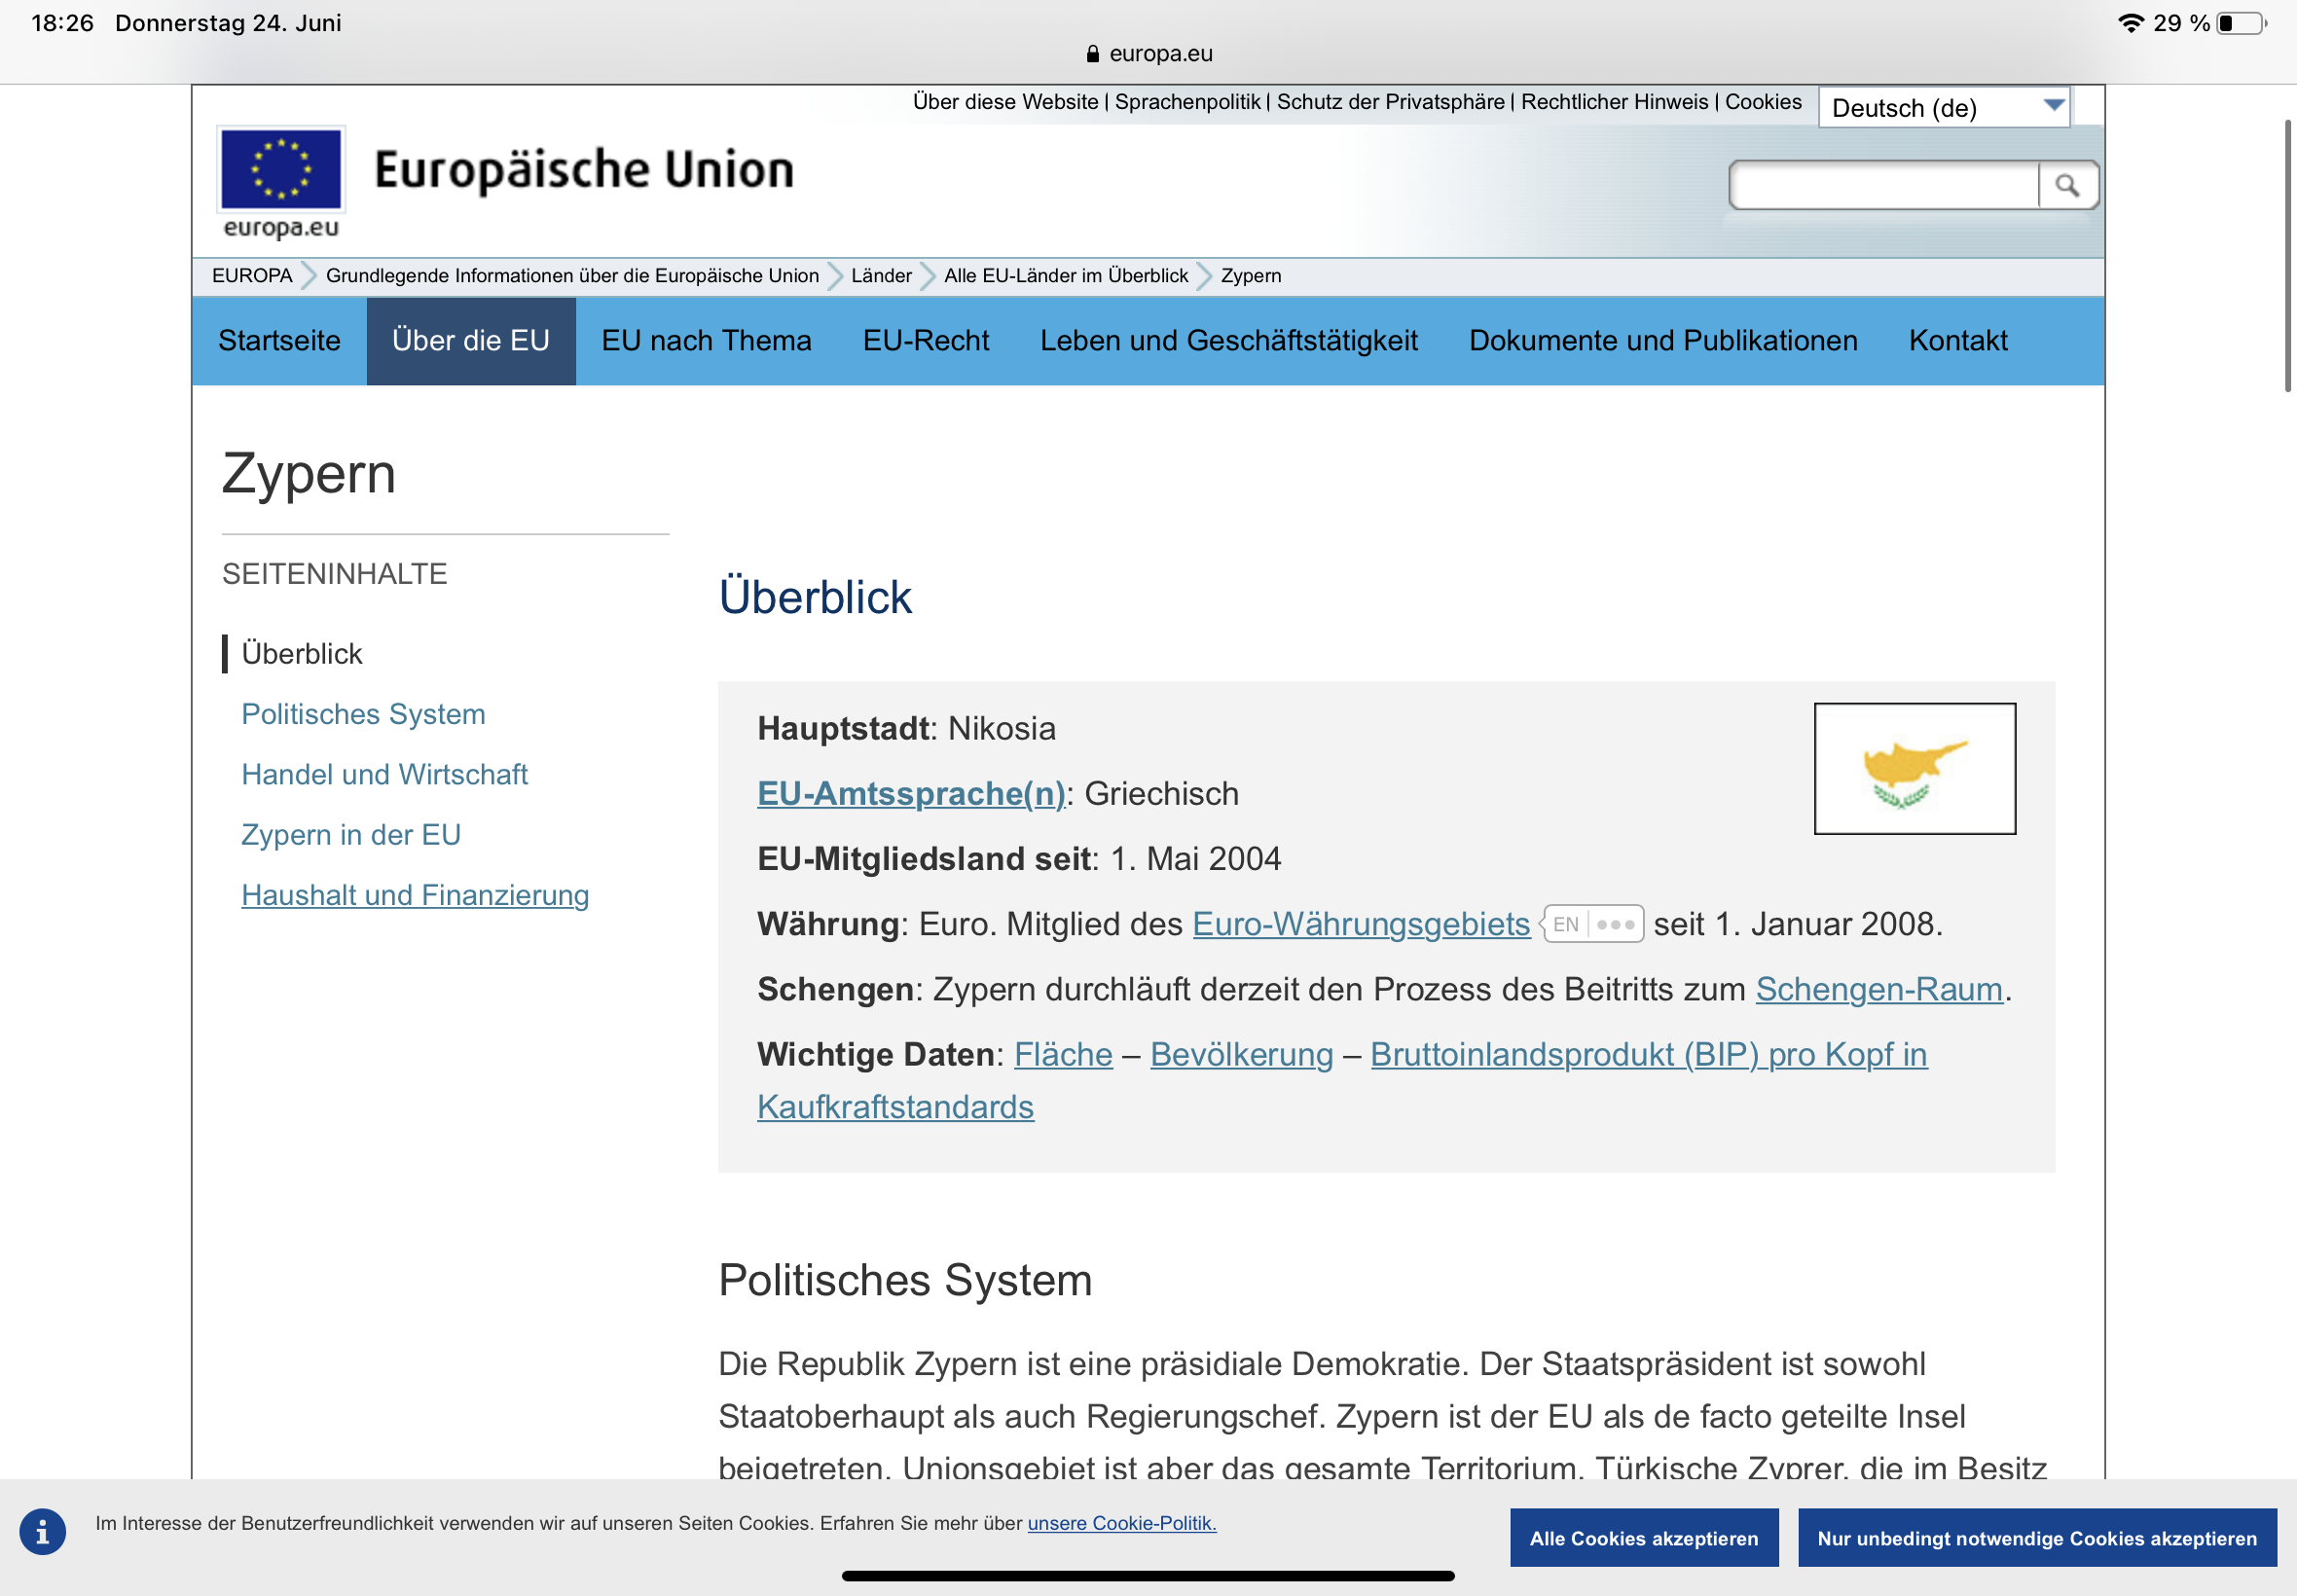Viewport: 2297px width, 1596px height.
Task: Click the EN language tag
Action: pos(1565,924)
